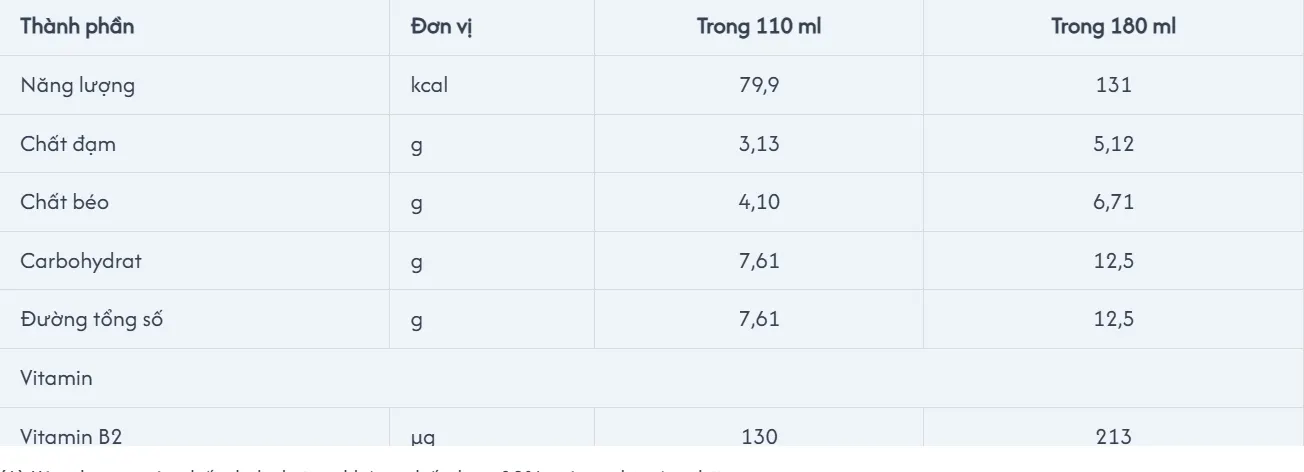The height and width of the screenshot is (472, 1304).
Task: Click the 131 energy value
Action: [1113, 85]
